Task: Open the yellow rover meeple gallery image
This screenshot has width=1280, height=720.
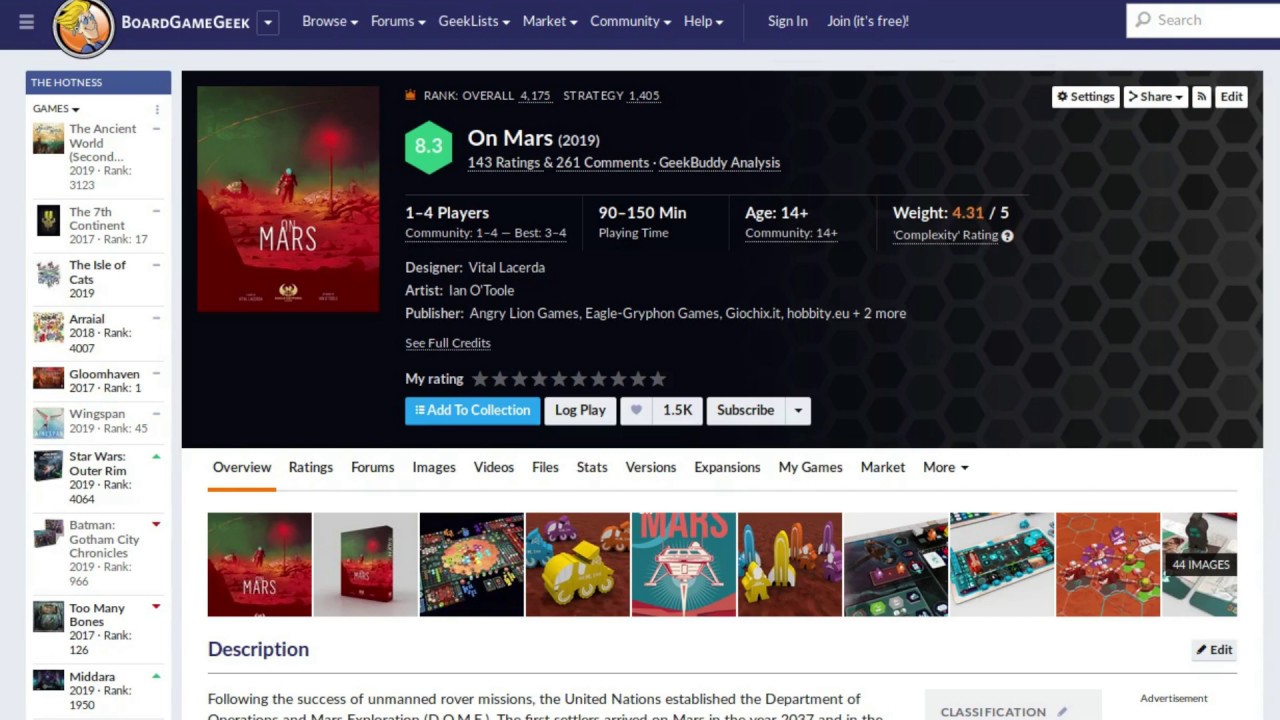Action: (x=578, y=564)
